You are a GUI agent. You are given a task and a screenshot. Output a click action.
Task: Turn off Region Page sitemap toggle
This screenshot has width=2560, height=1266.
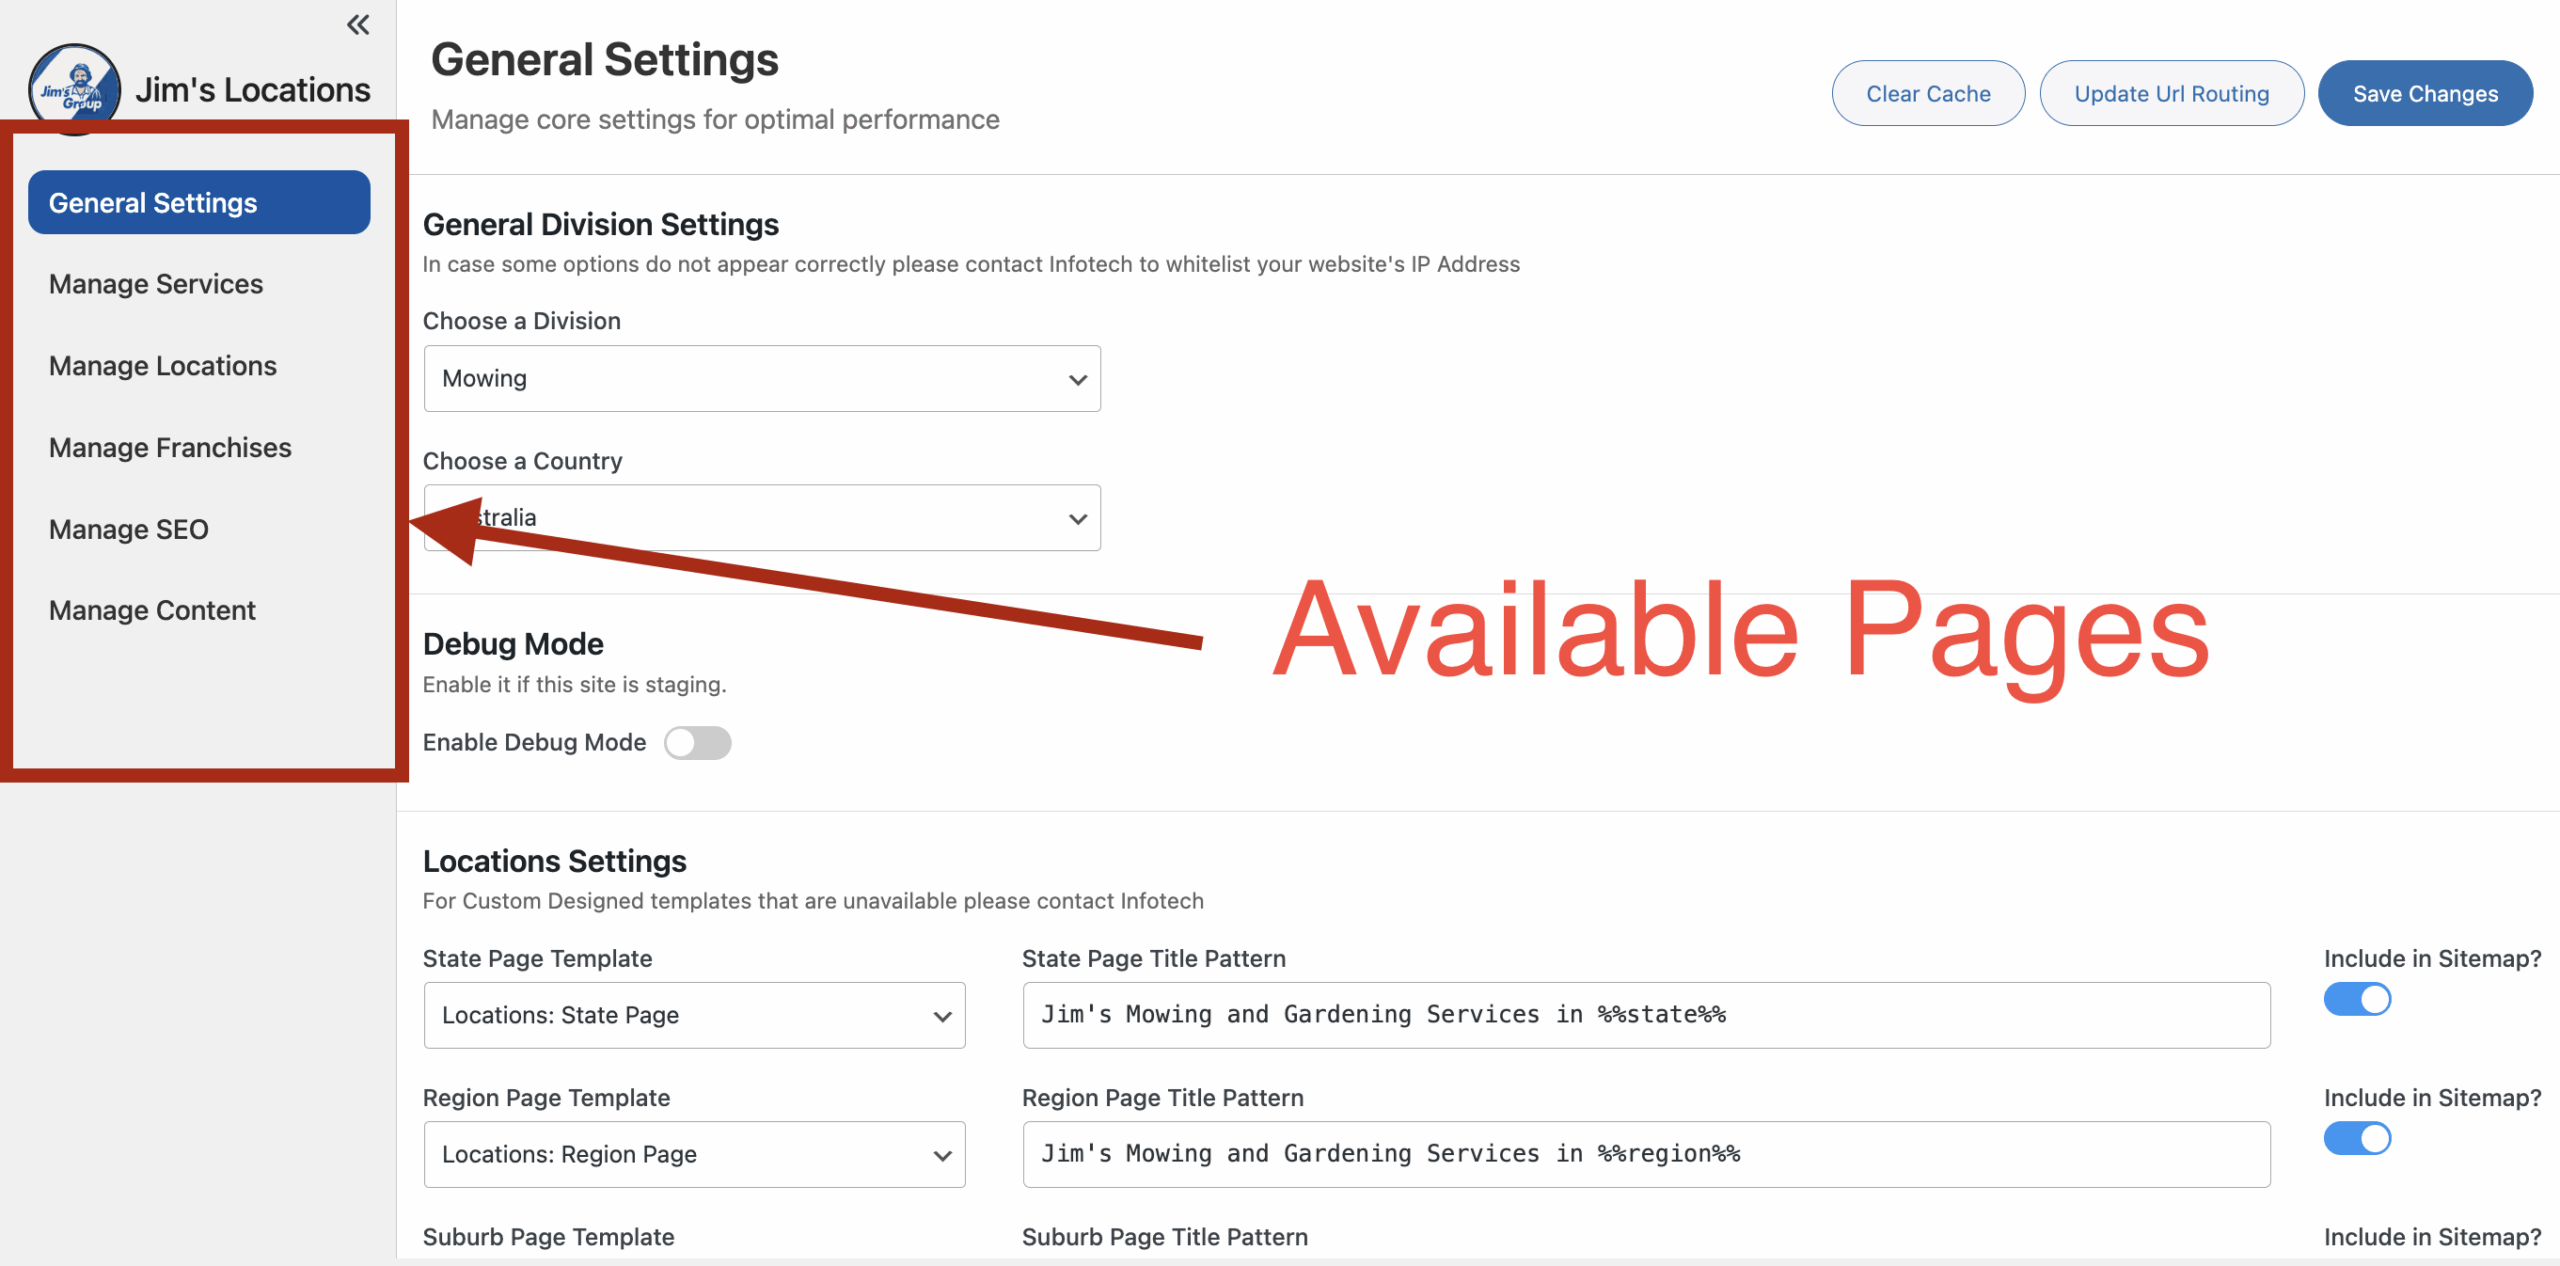2357,1138
